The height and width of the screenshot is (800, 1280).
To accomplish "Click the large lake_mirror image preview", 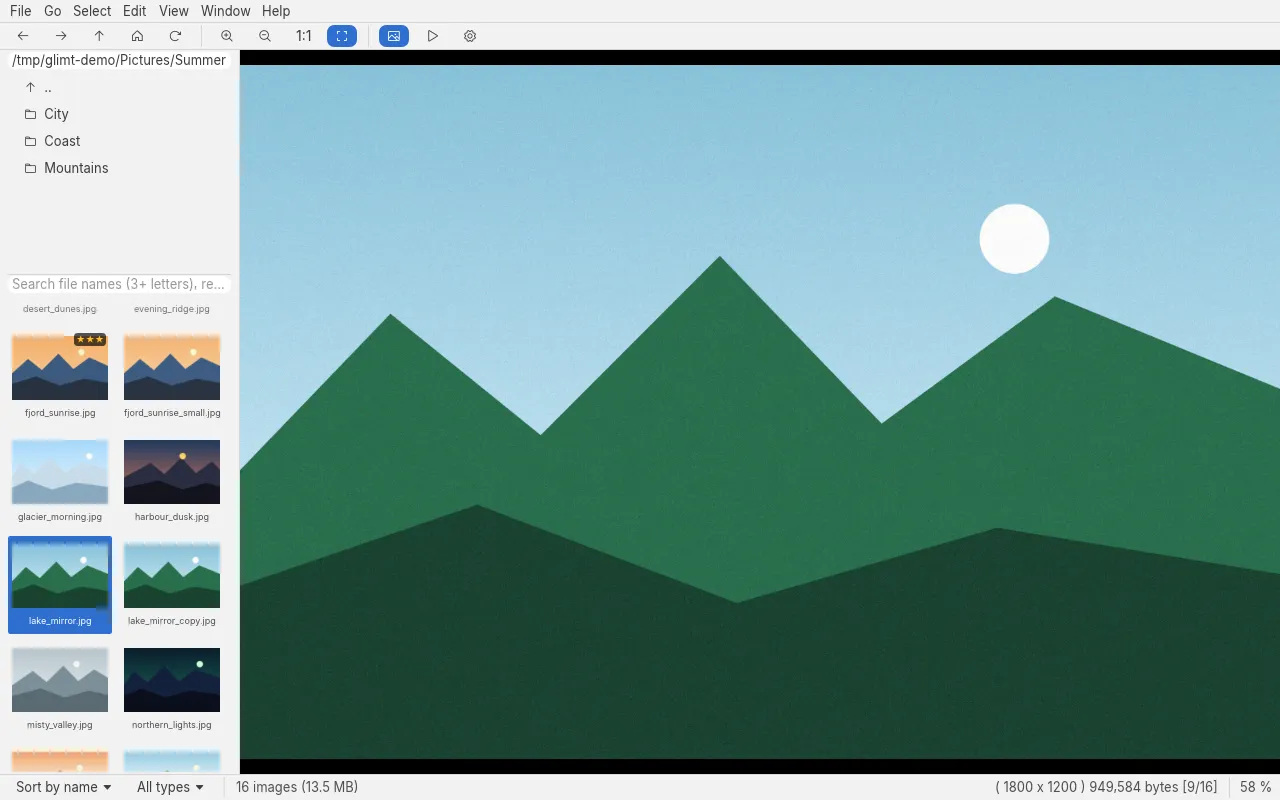I will pyautogui.click(x=760, y=412).
